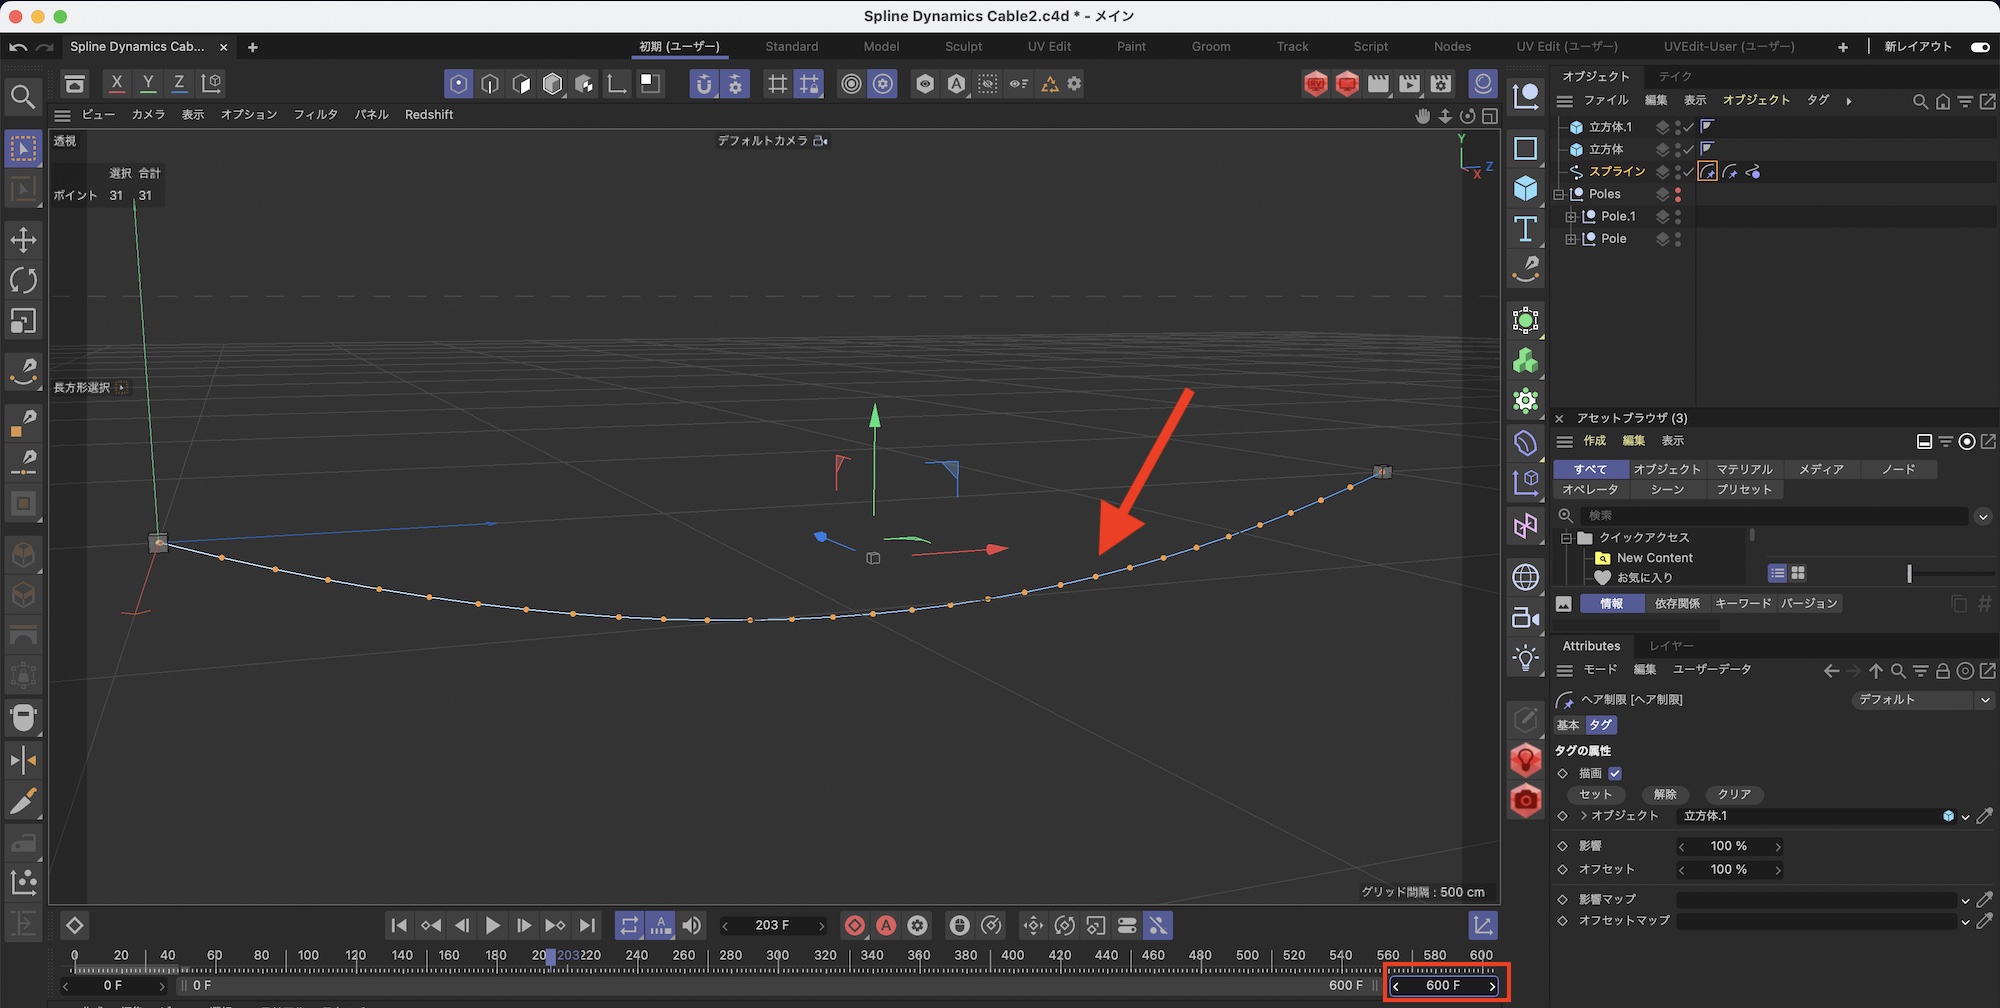2000x1008 pixels.
Task: Select the Move tool in left toolbar
Action: (23, 240)
